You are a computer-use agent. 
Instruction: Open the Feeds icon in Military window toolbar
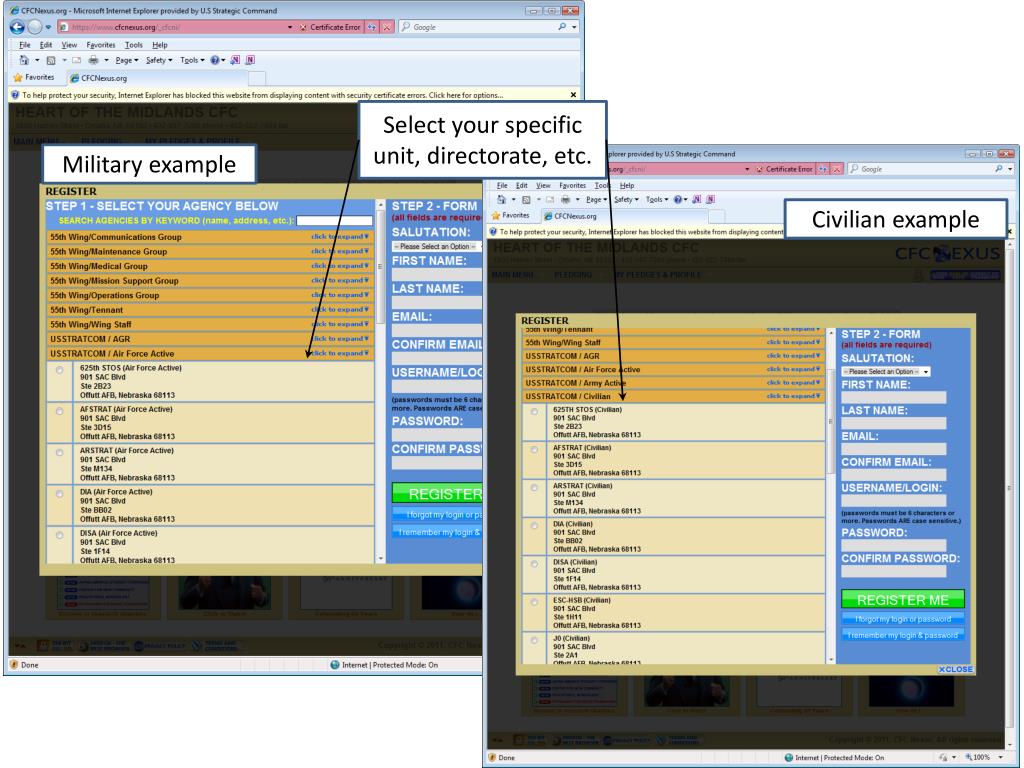51,60
